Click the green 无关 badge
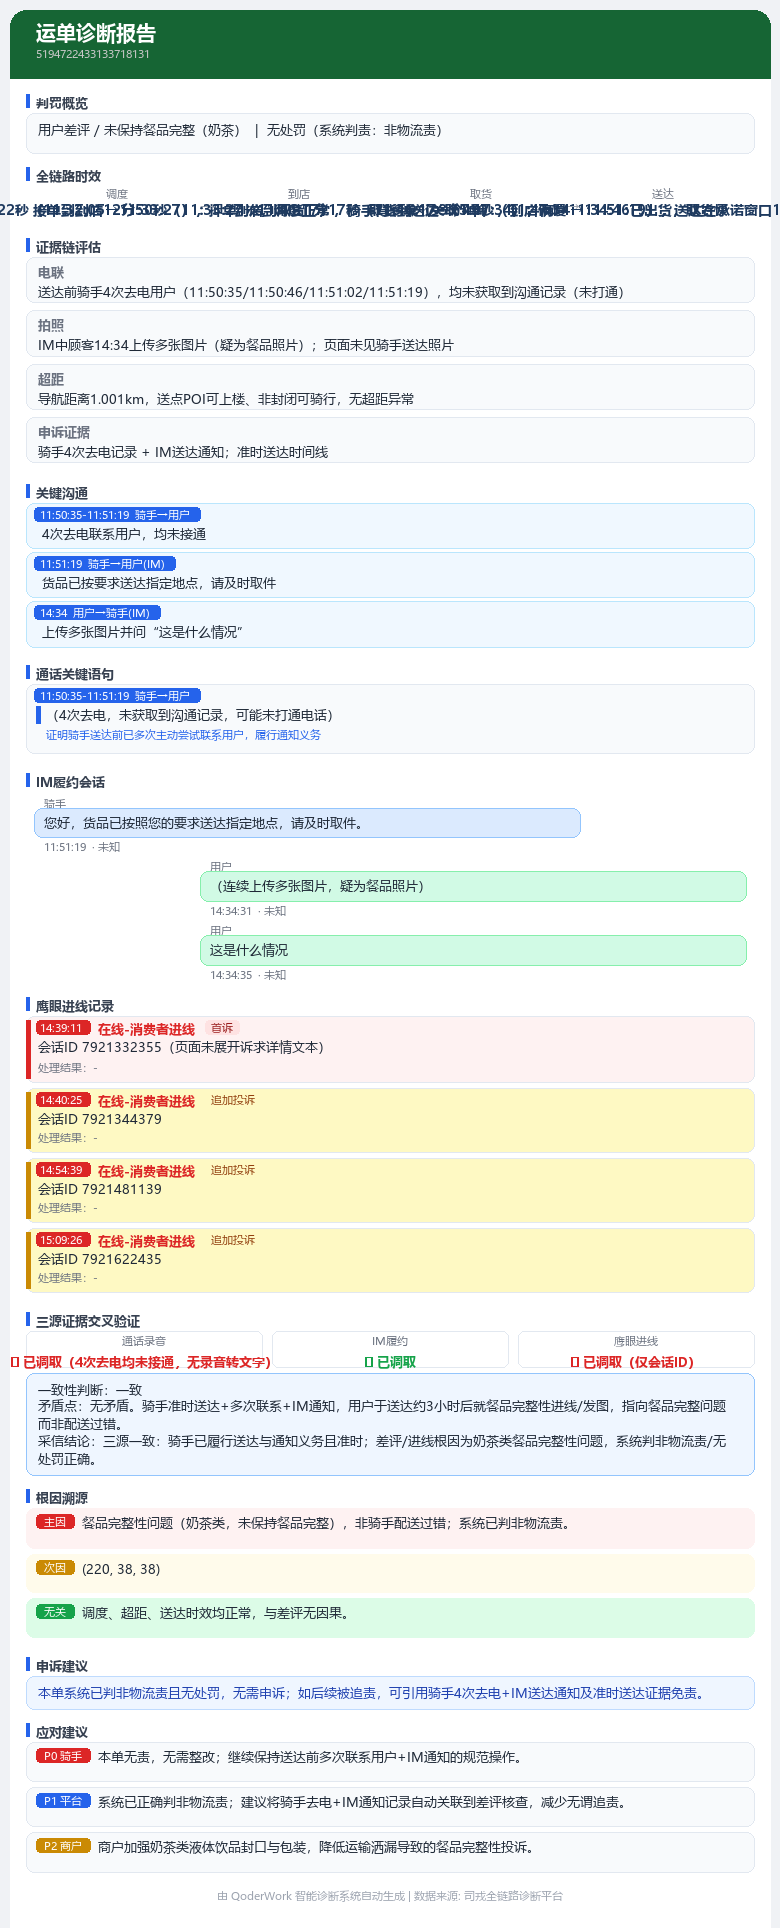This screenshot has height=1928, width=780. tap(55, 1612)
